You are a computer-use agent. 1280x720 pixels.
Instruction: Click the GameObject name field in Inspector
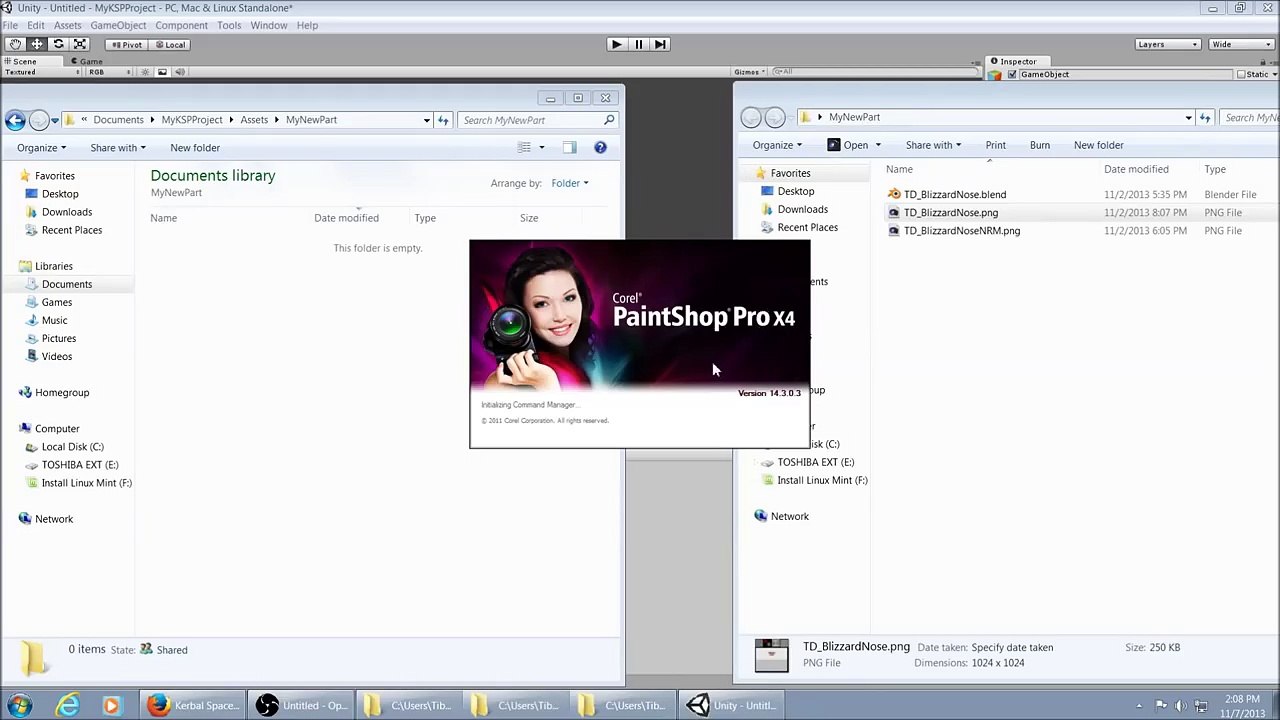[1124, 74]
